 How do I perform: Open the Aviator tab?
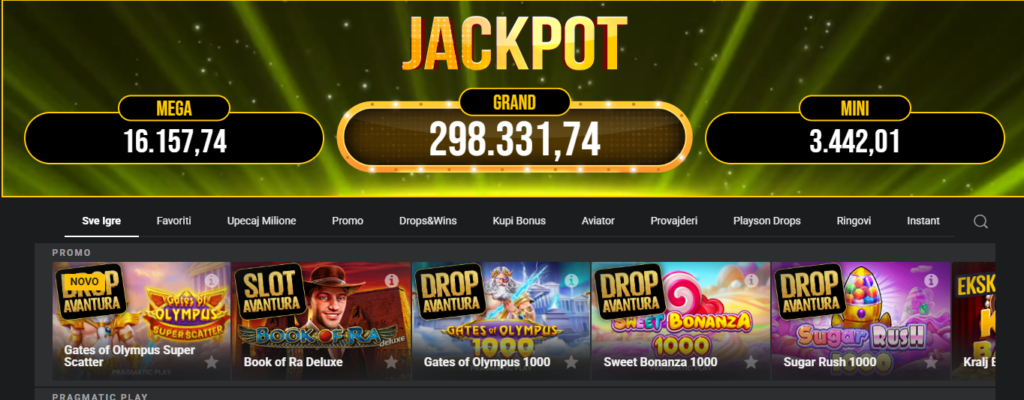598,221
